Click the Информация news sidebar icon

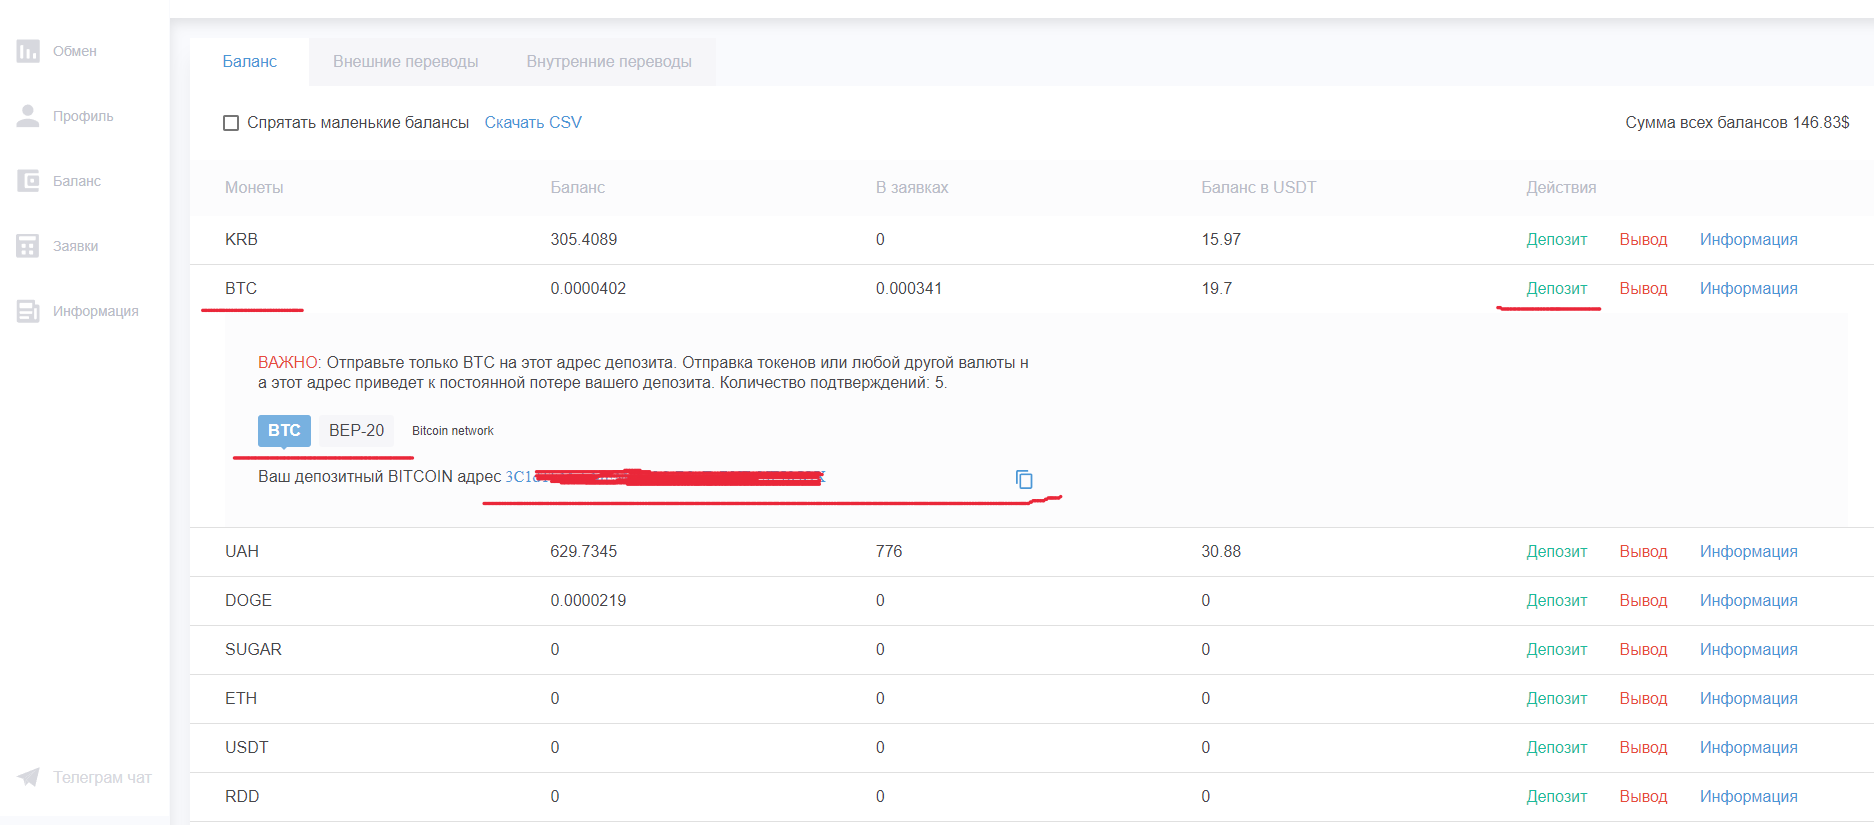(x=28, y=311)
